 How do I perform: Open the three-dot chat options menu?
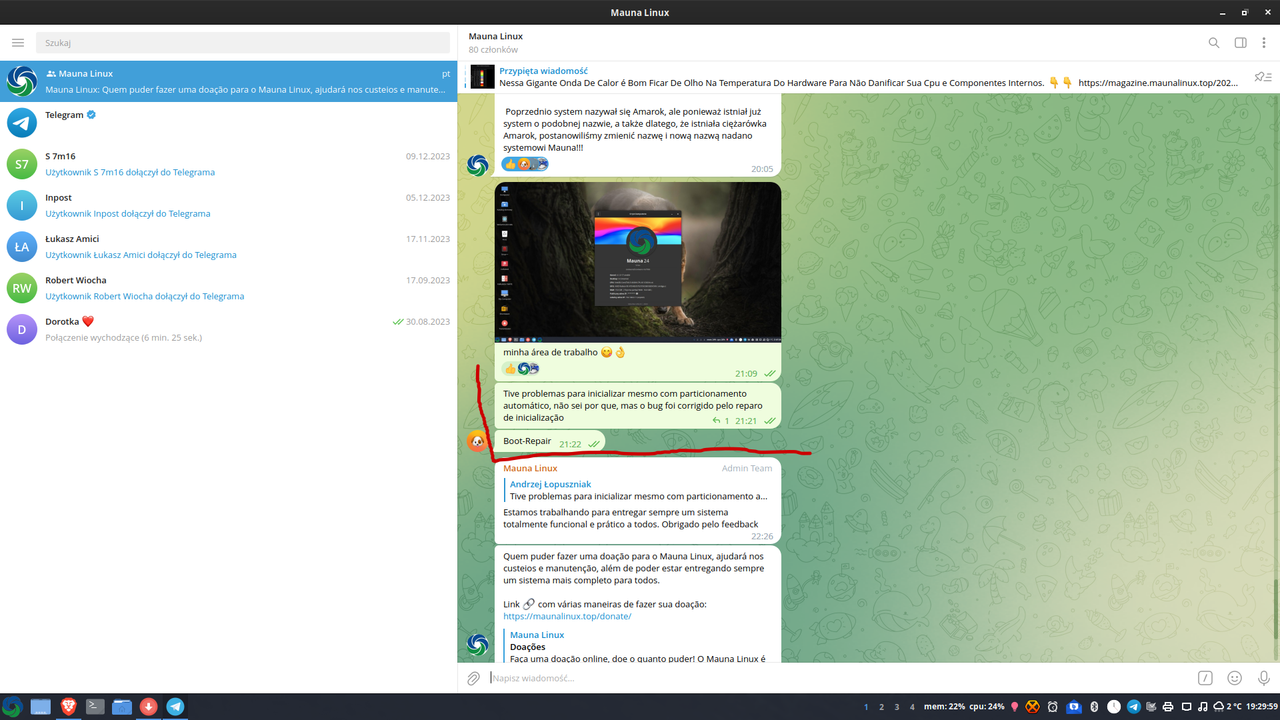[x=1264, y=43]
